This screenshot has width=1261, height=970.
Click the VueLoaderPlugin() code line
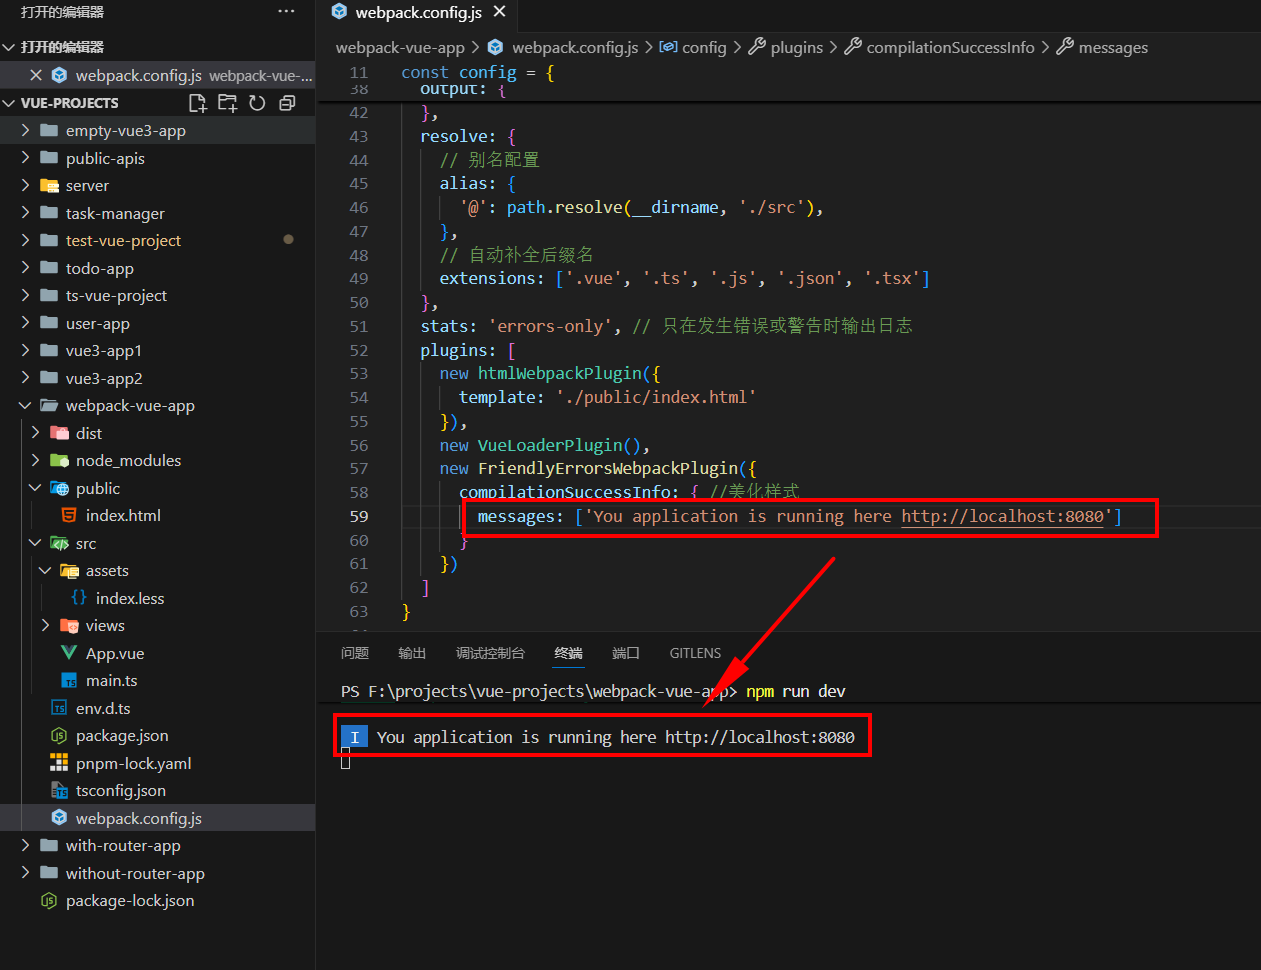[545, 445]
